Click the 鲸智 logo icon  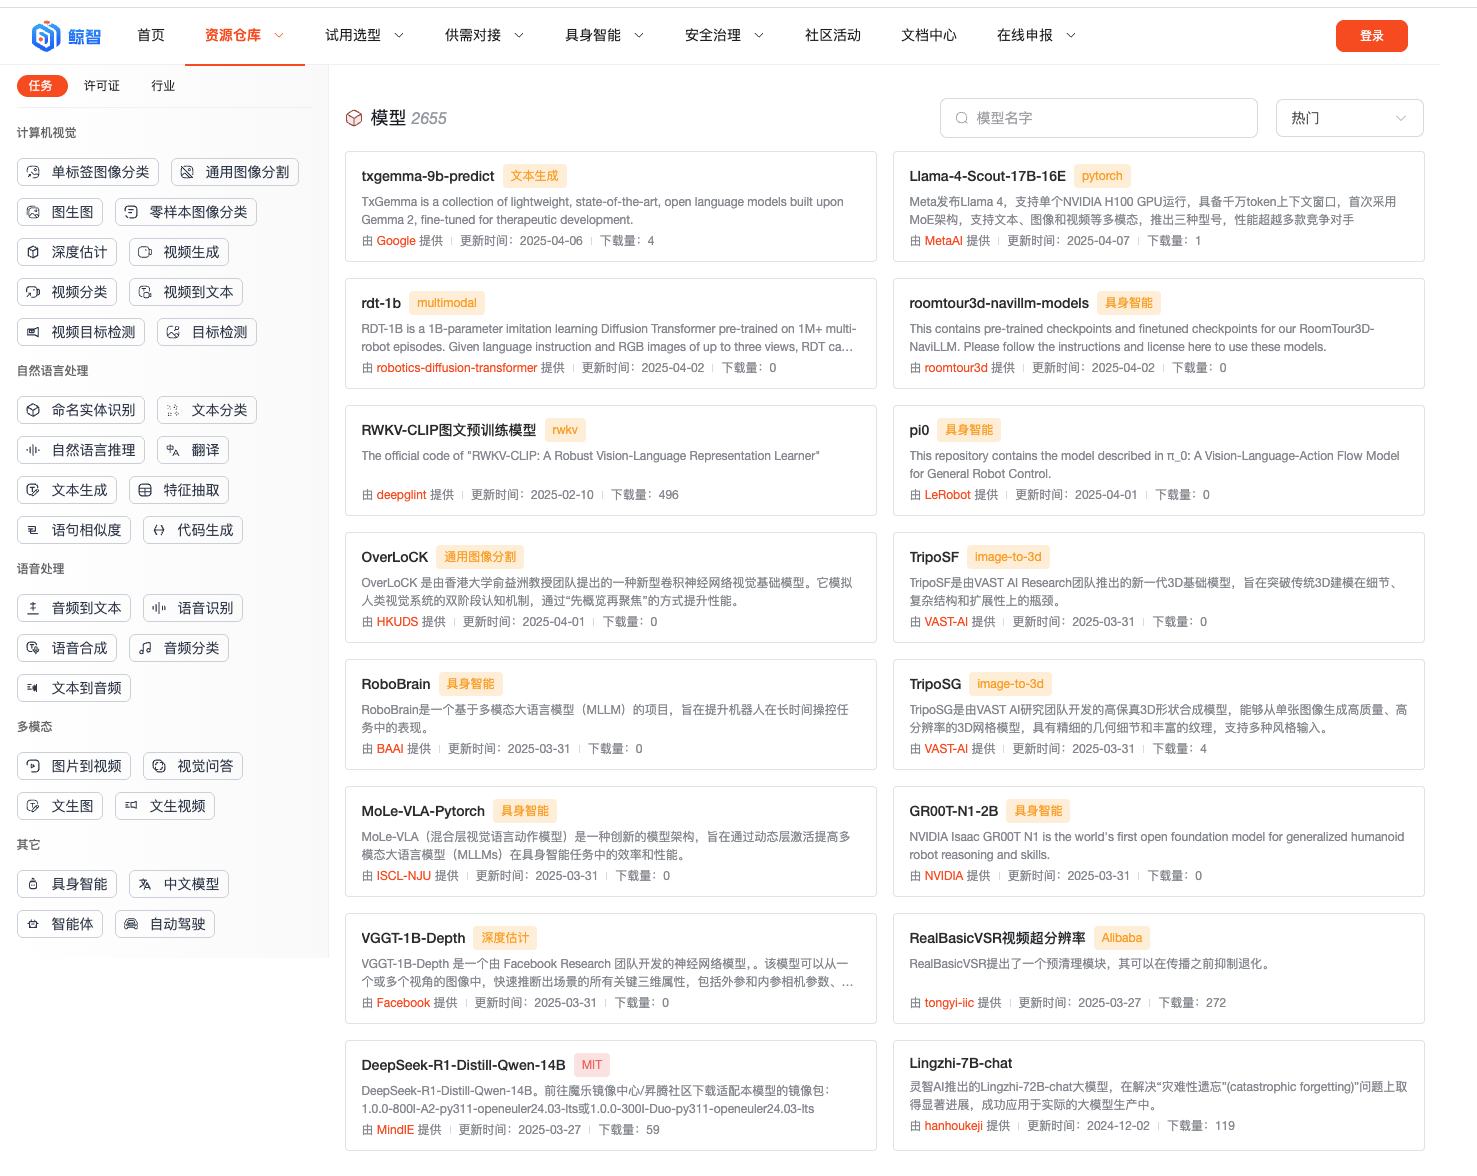(x=46, y=36)
